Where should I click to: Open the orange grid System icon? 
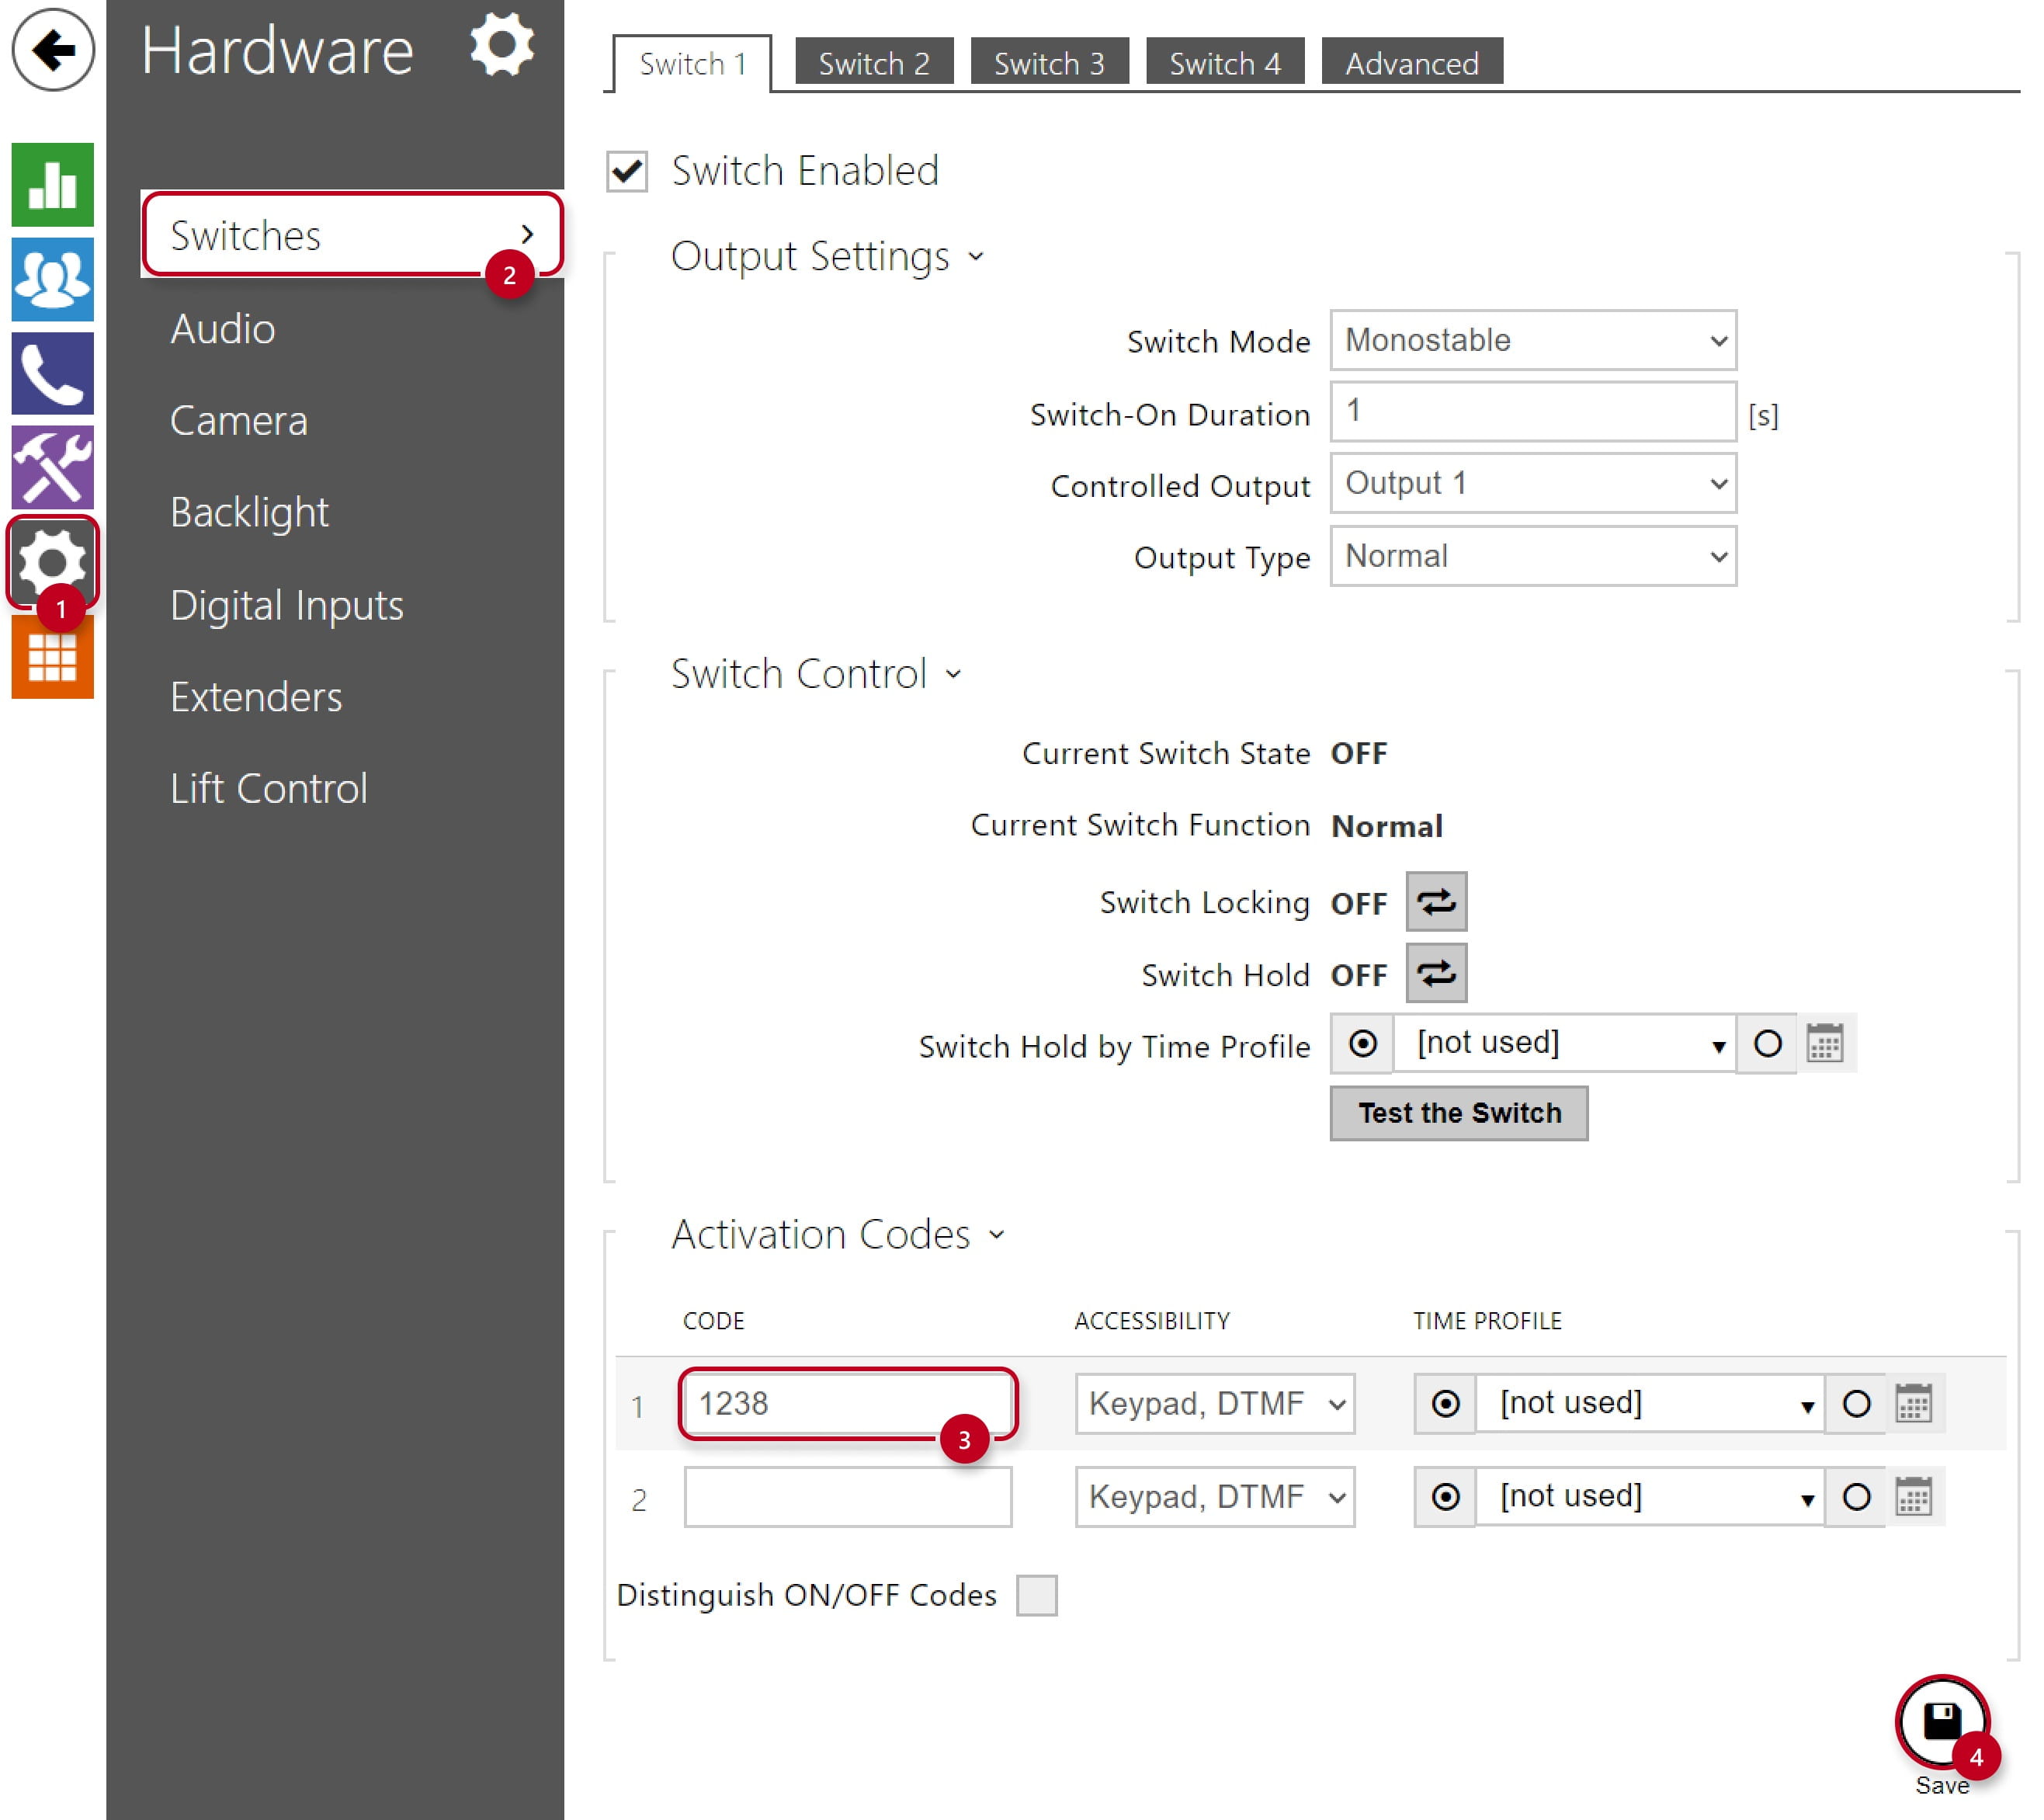(53, 656)
